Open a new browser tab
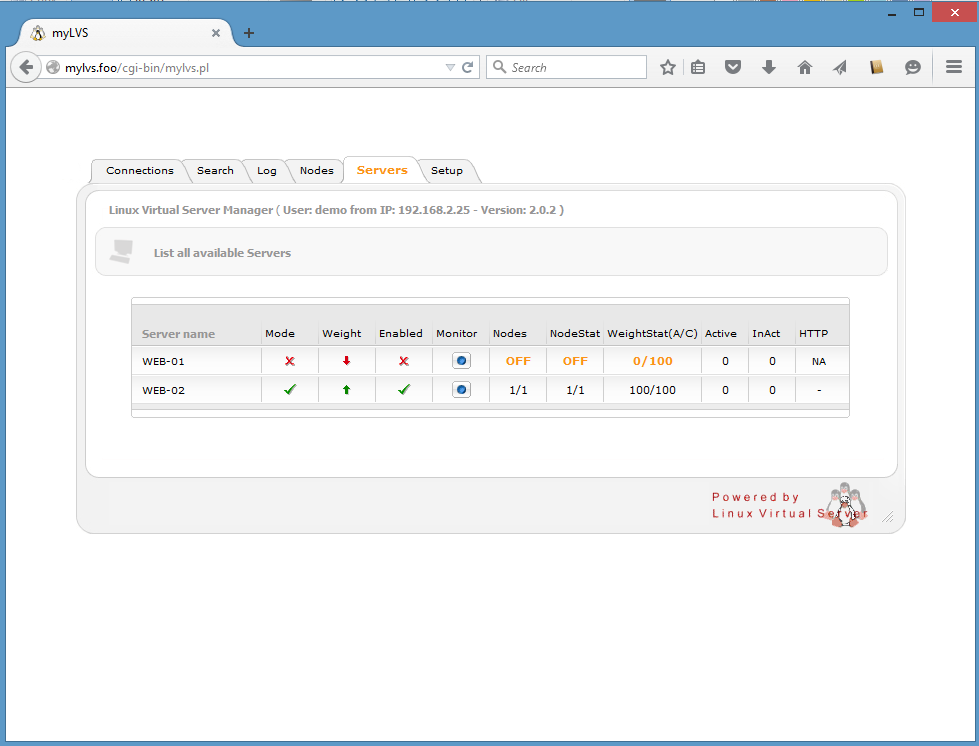 click(x=249, y=33)
